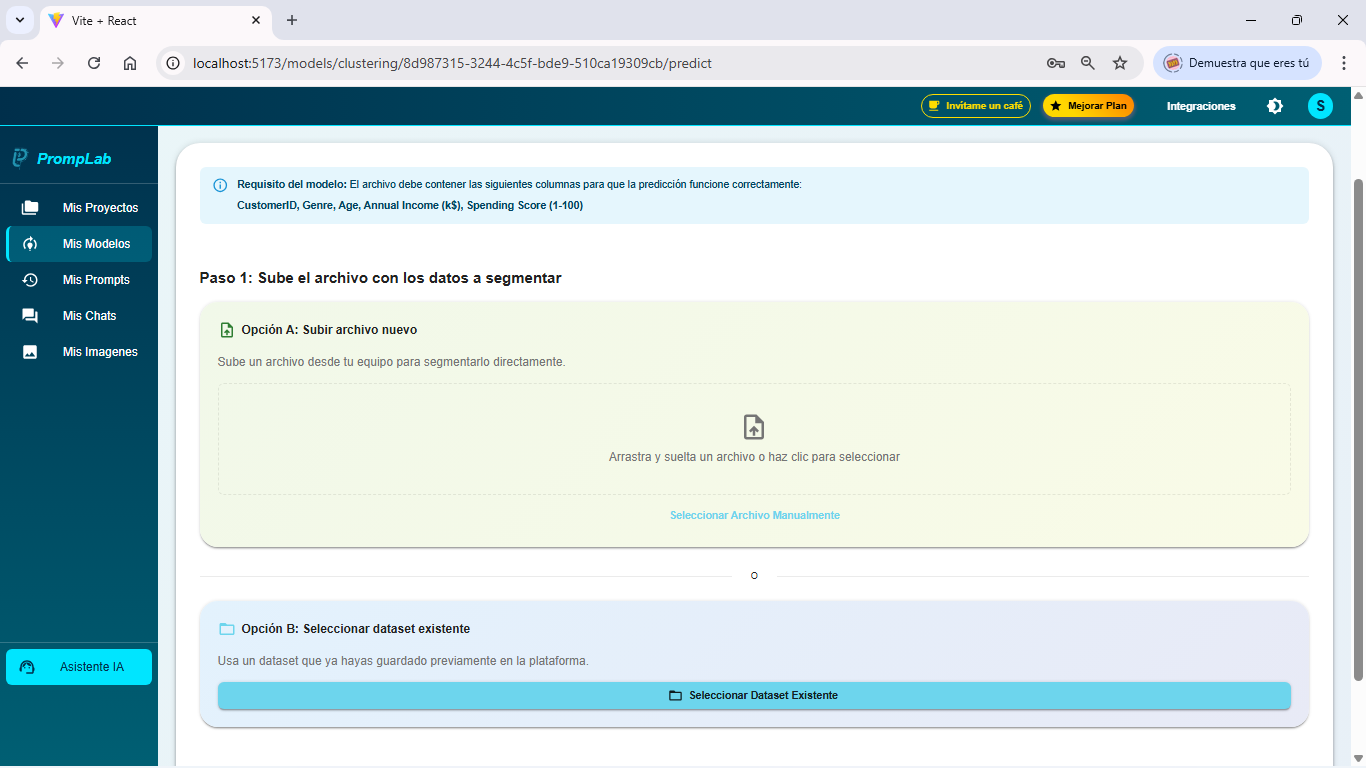Image resolution: width=1366 pixels, height=768 pixels.
Task: Click the site information icon in address bar
Action: point(174,63)
